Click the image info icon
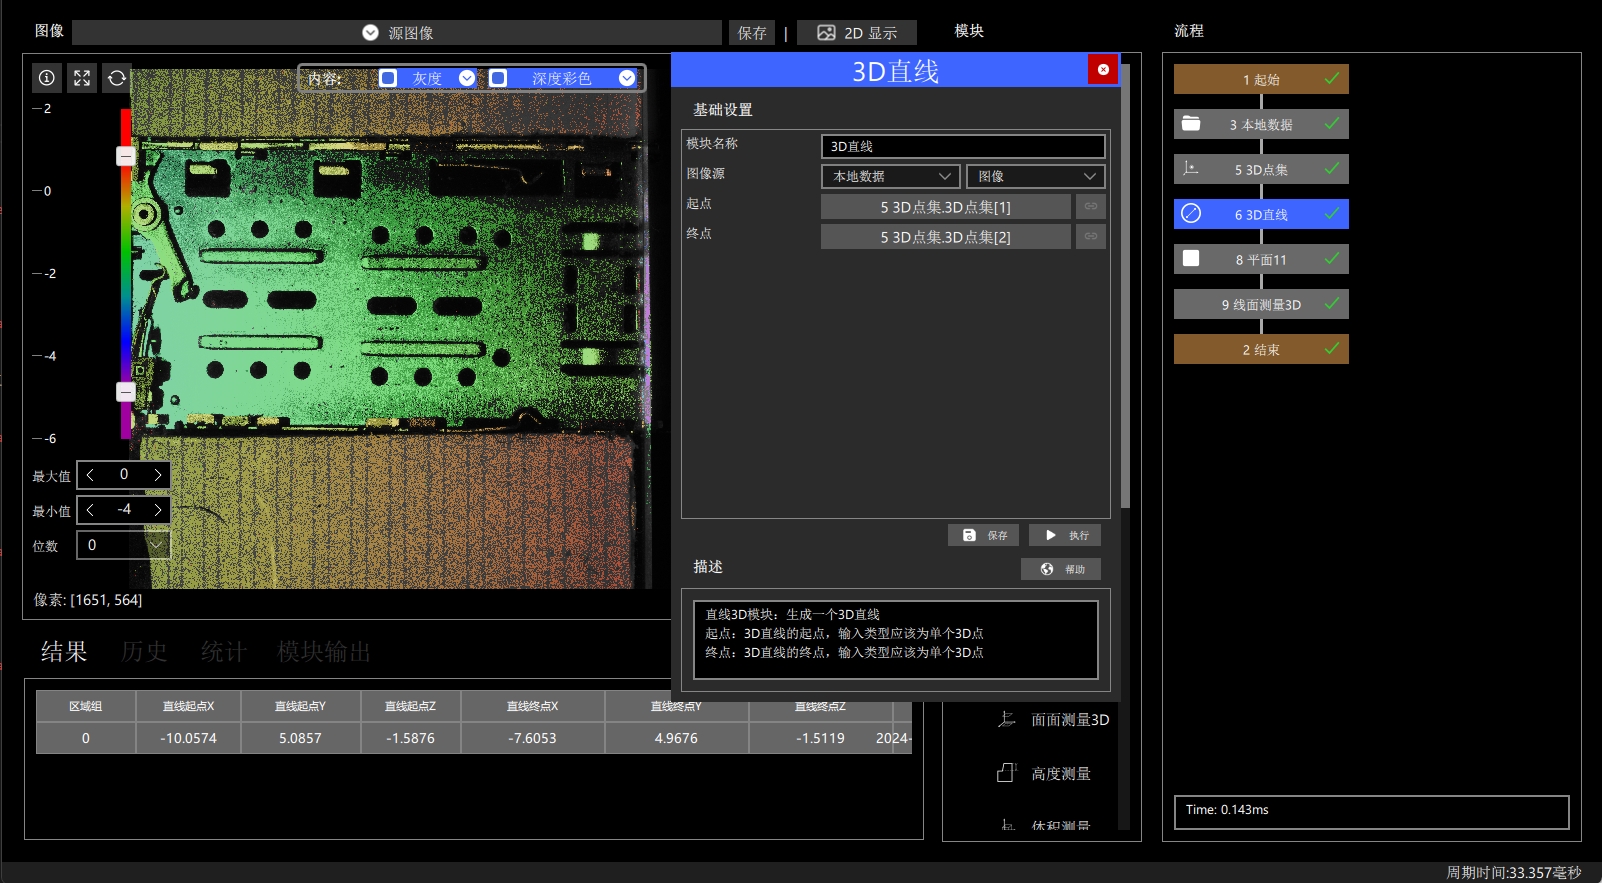Image resolution: width=1602 pixels, height=883 pixels. click(46, 78)
